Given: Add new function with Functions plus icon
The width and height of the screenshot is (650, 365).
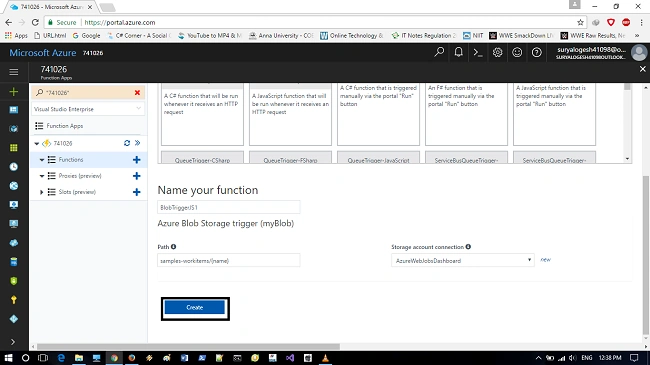Looking at the screenshot, I should pos(136,160).
